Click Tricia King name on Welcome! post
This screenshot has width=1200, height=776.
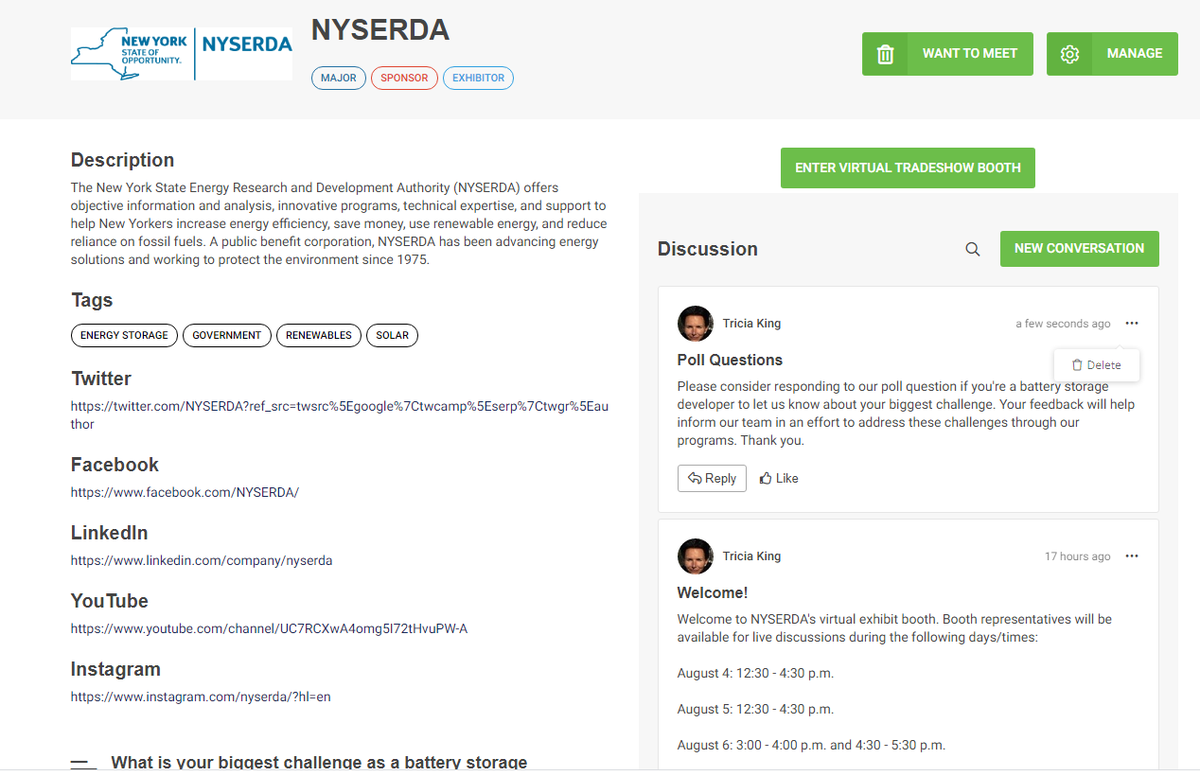click(752, 557)
